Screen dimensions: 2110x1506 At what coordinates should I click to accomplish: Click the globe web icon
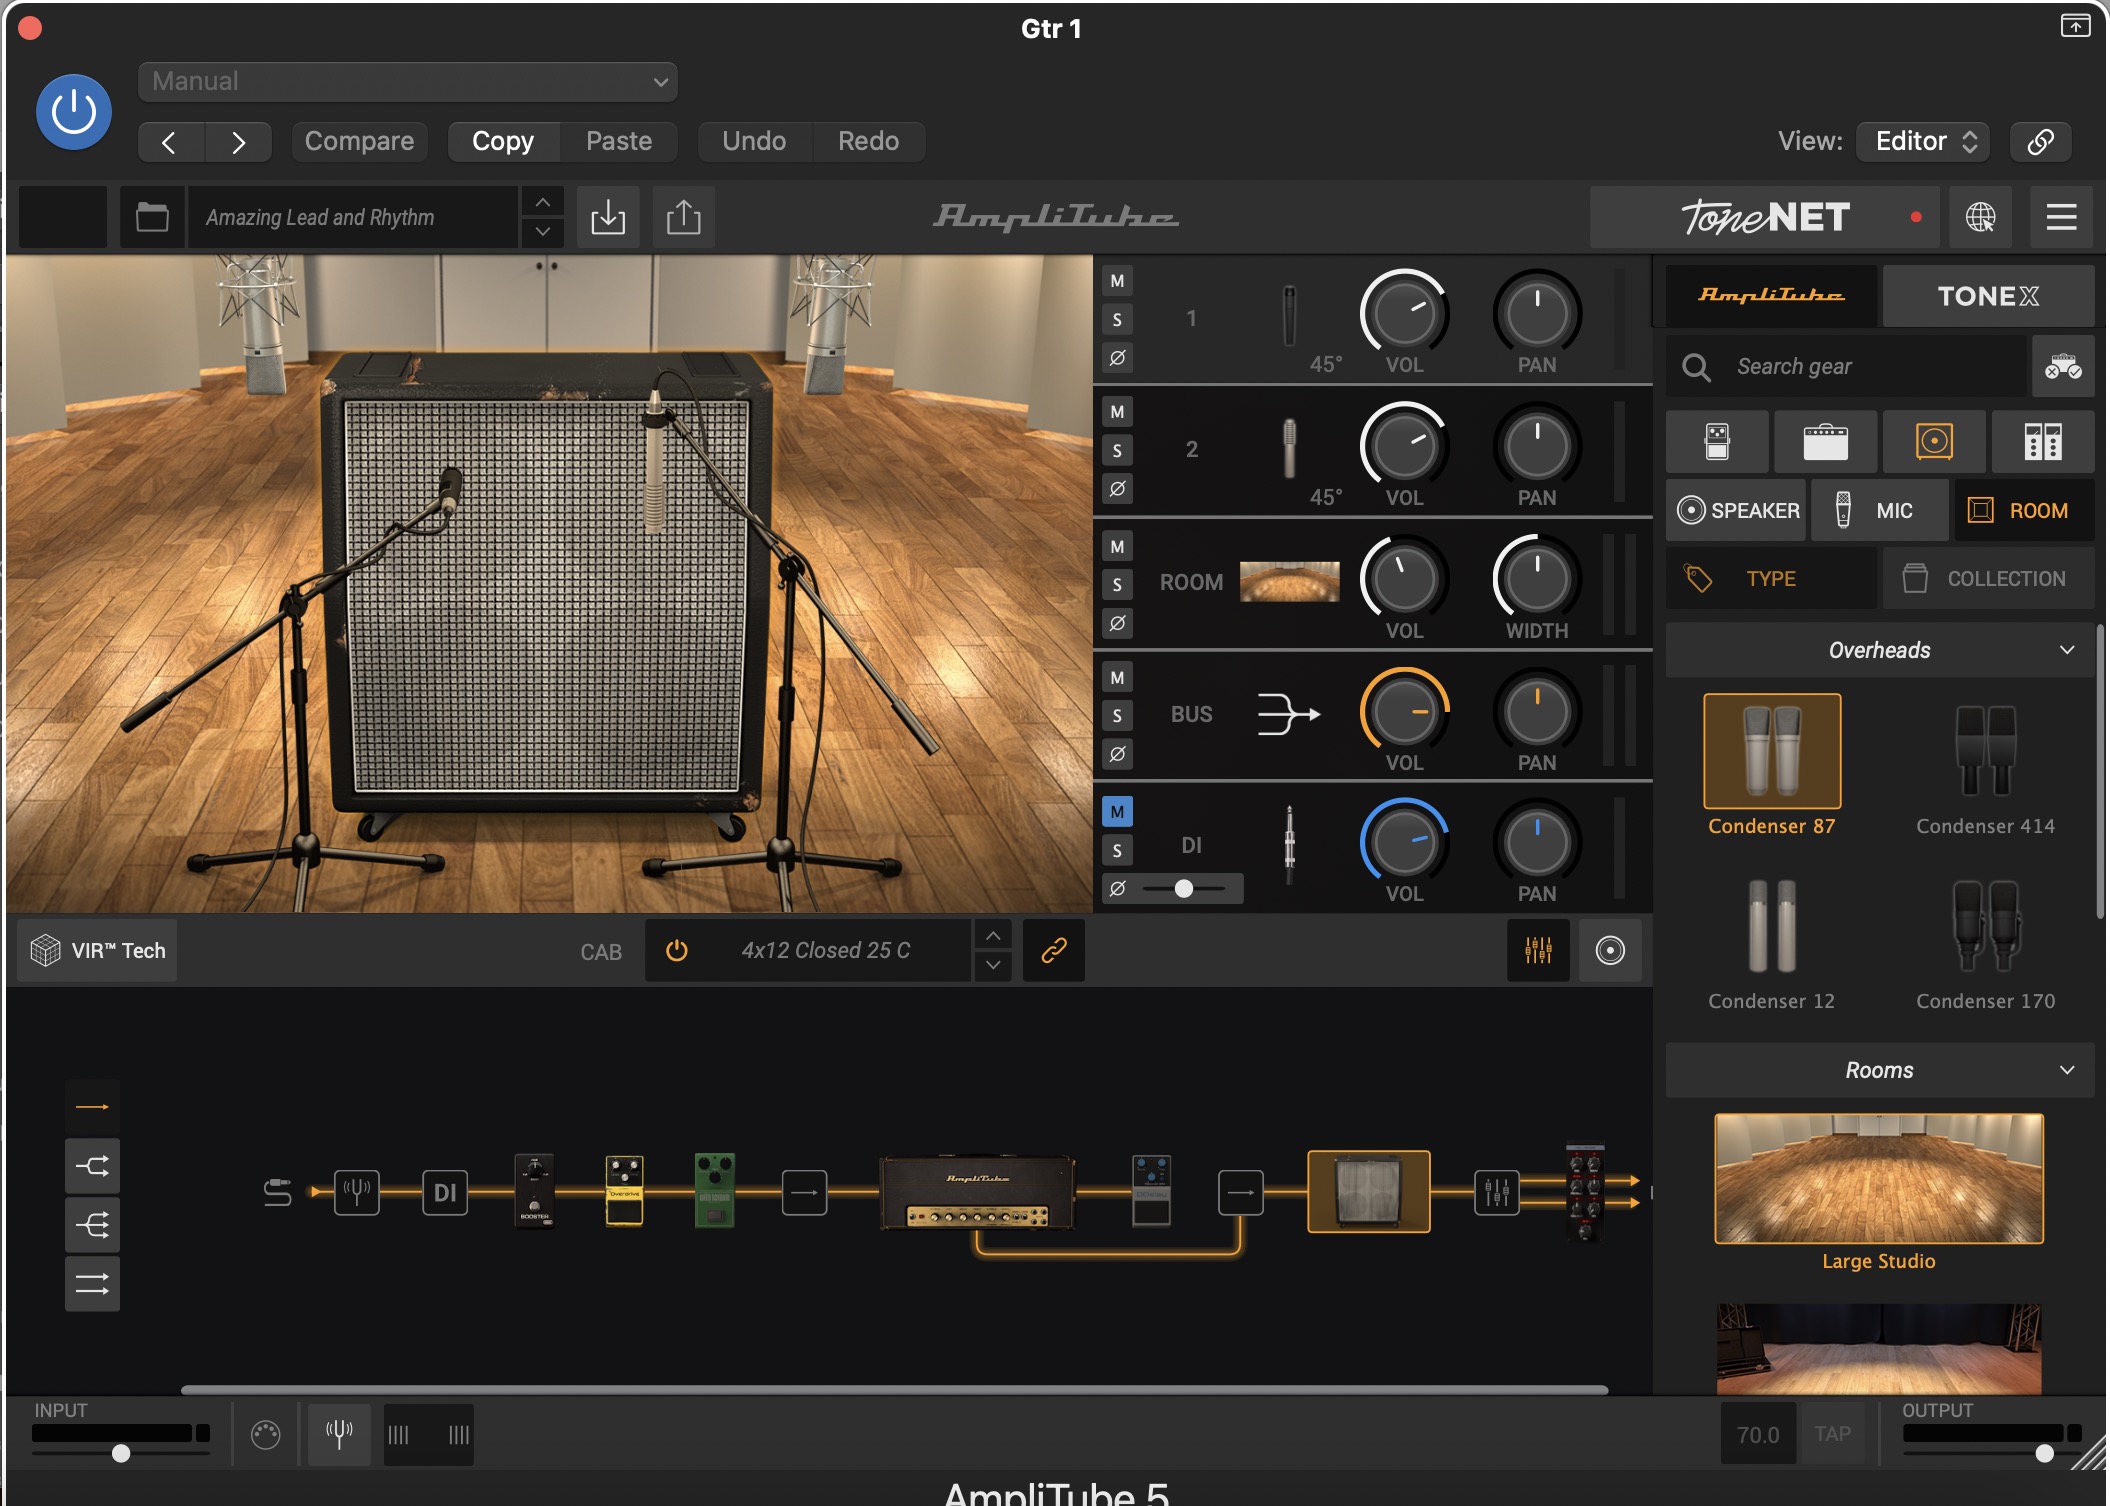(1980, 217)
